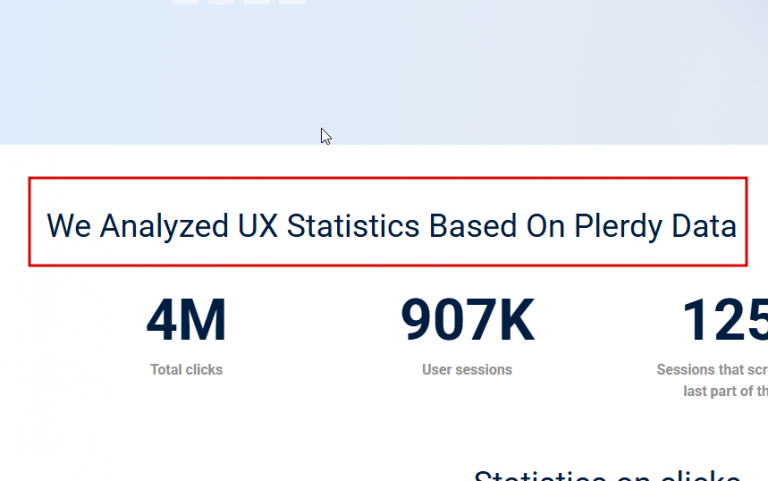Click the third white box at top of banner
The width and height of the screenshot is (768, 481).
pyautogui.click(x=256, y=2)
